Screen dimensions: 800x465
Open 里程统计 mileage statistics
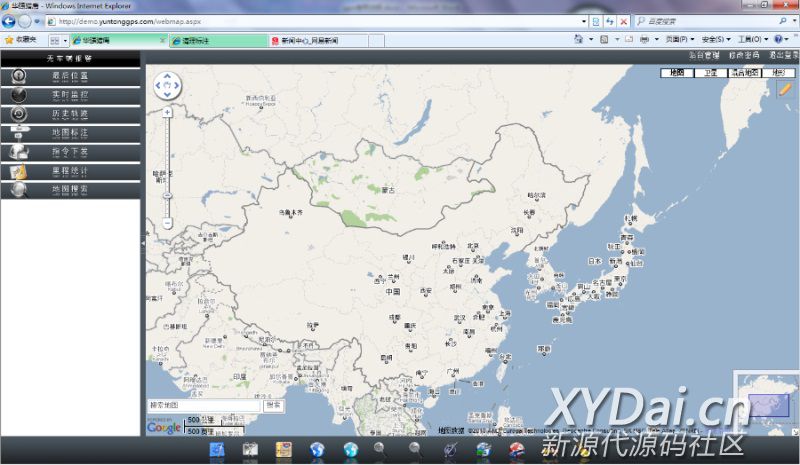tap(70, 172)
